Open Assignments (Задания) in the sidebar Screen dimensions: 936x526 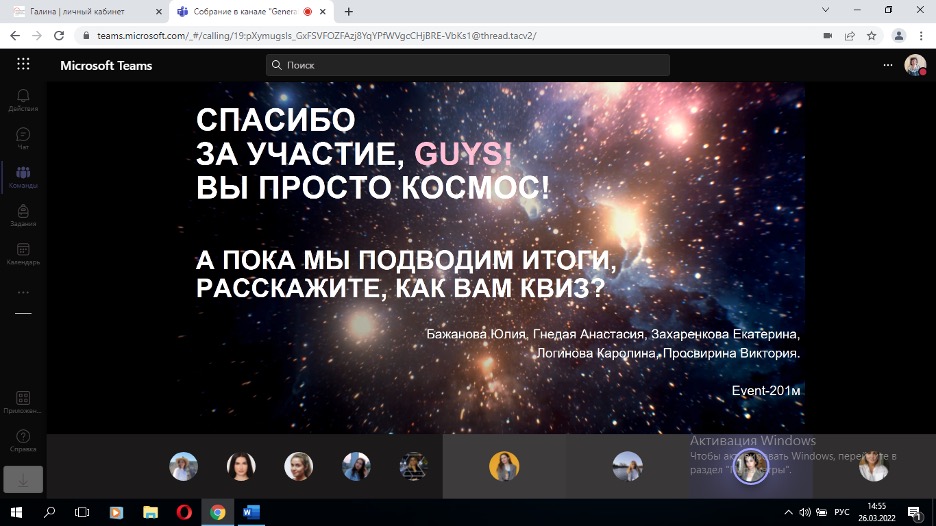[23, 215]
